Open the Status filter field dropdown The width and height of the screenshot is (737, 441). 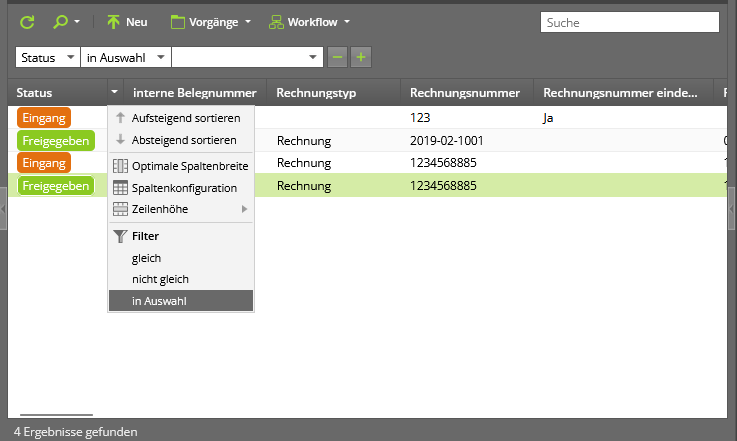[x=47, y=57]
